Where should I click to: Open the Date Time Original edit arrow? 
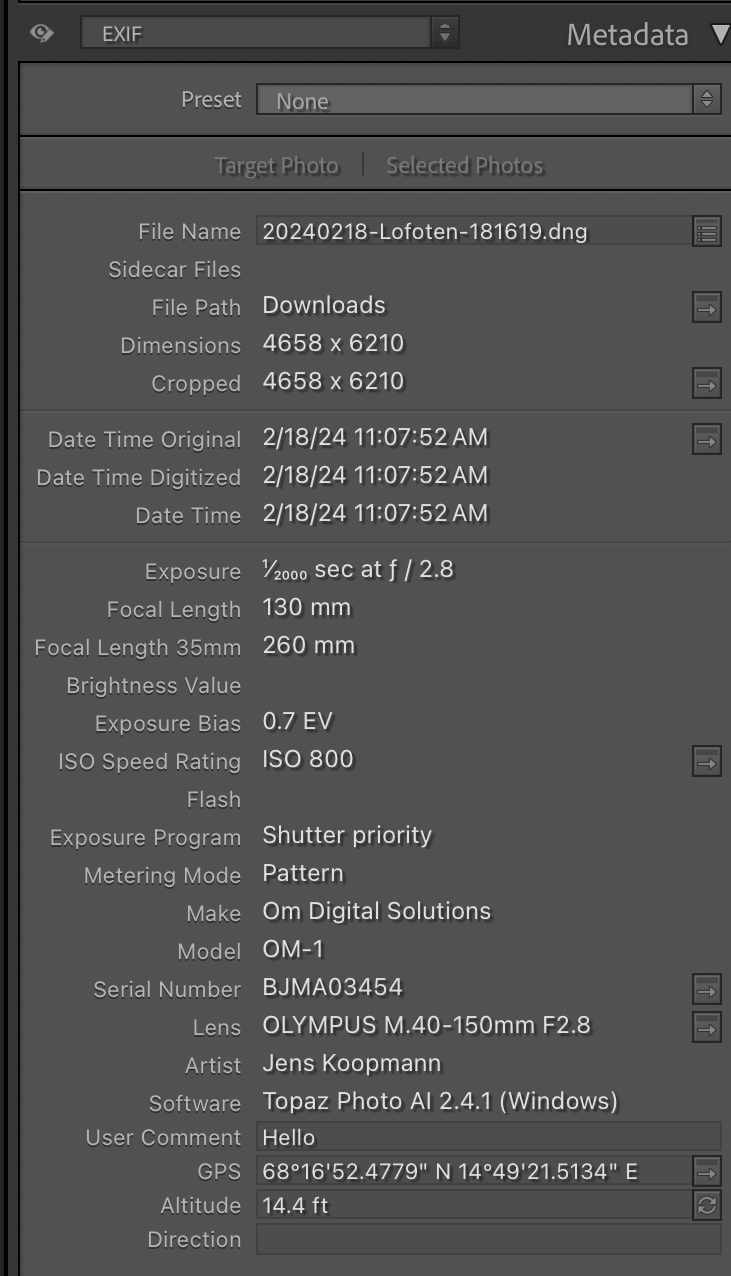707,437
